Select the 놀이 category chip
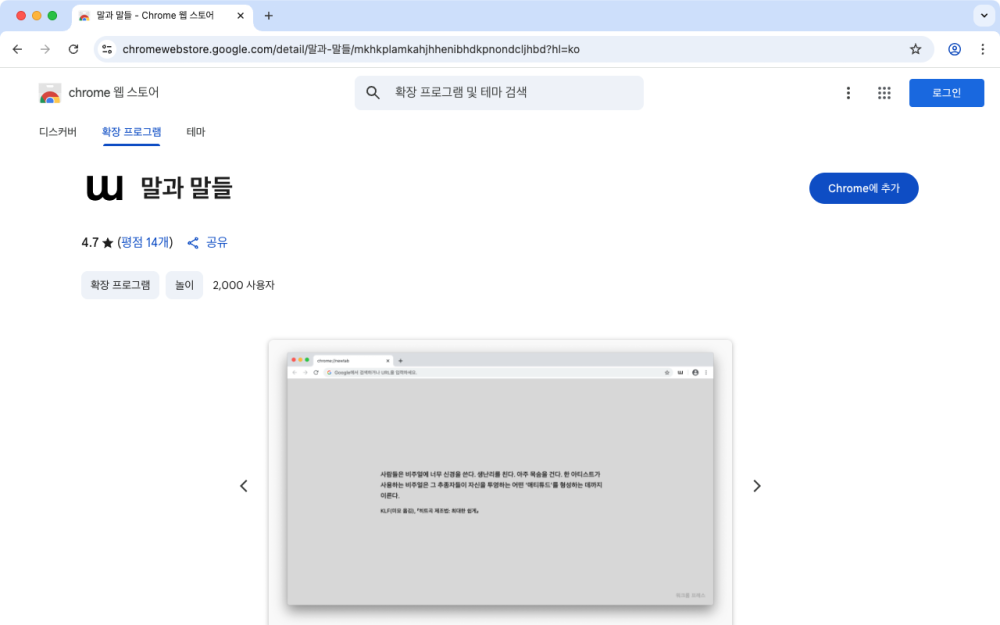1000x625 pixels. click(184, 285)
